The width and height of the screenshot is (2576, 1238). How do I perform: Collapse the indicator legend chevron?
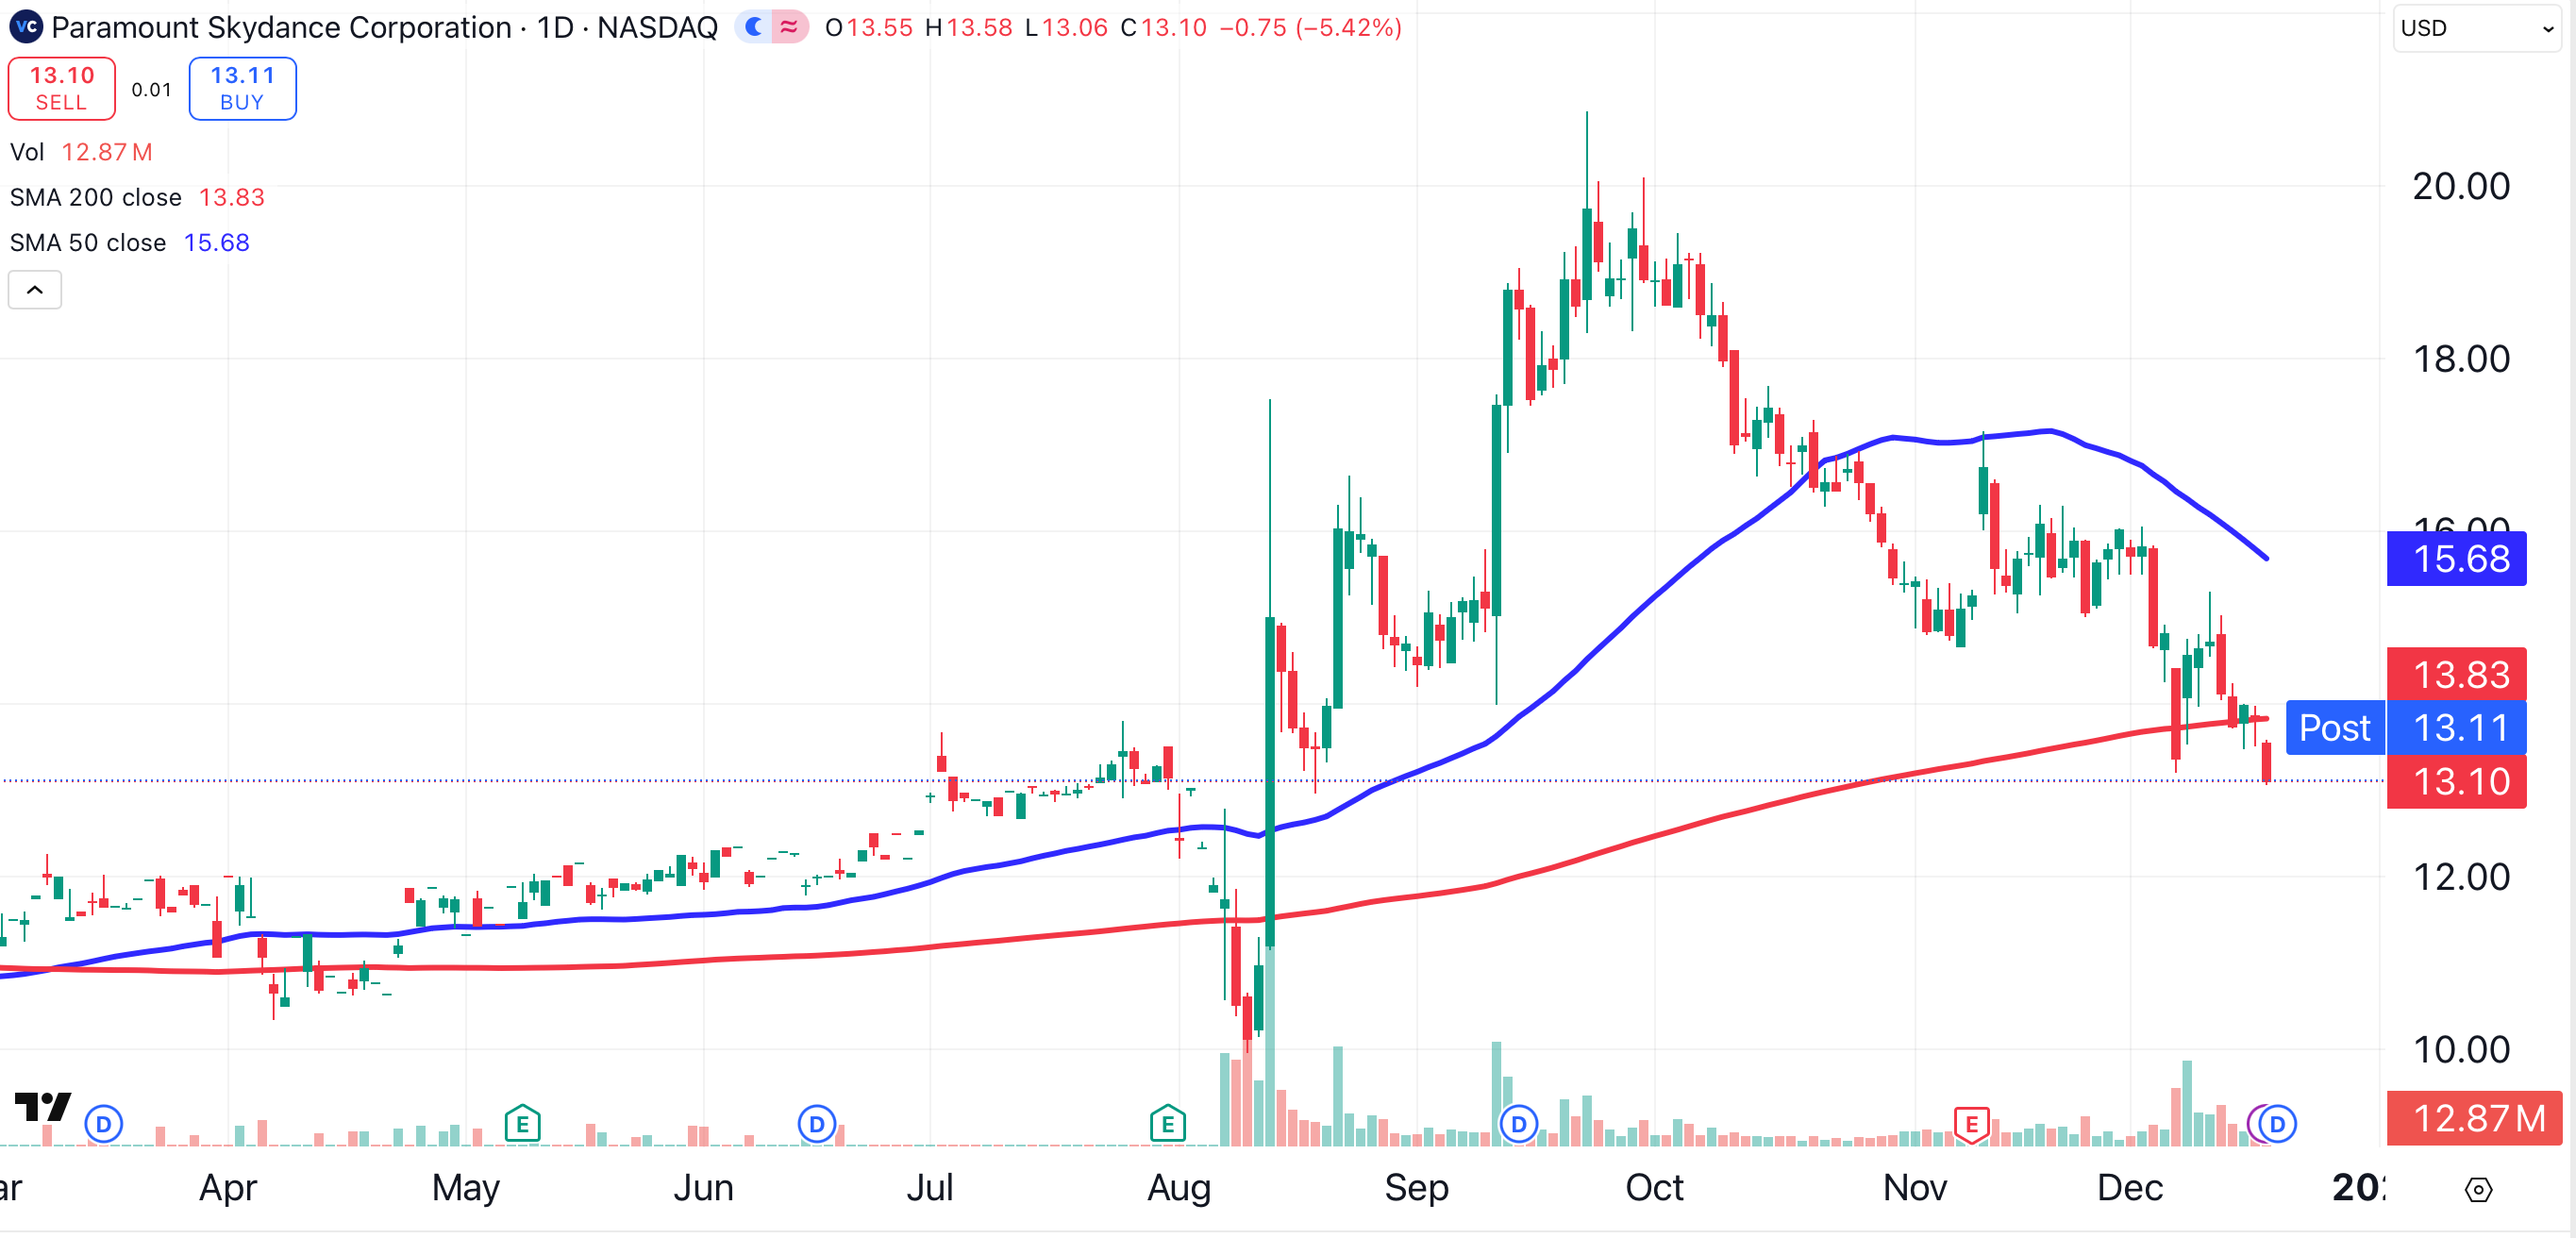click(x=35, y=290)
